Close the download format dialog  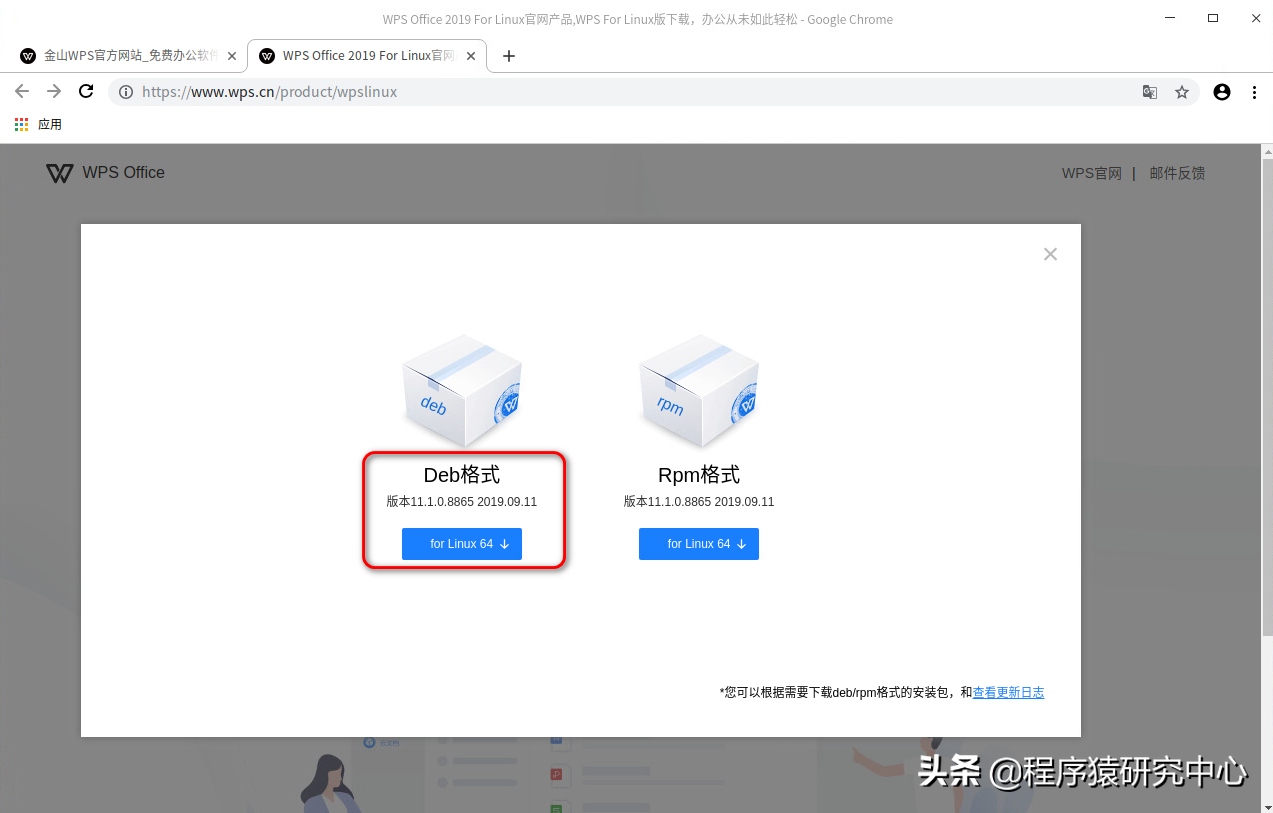[x=1050, y=254]
